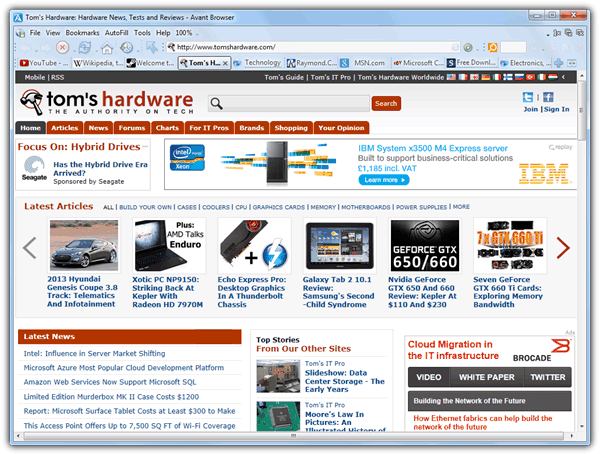Click the Back arrow in the toolbar

[26, 48]
